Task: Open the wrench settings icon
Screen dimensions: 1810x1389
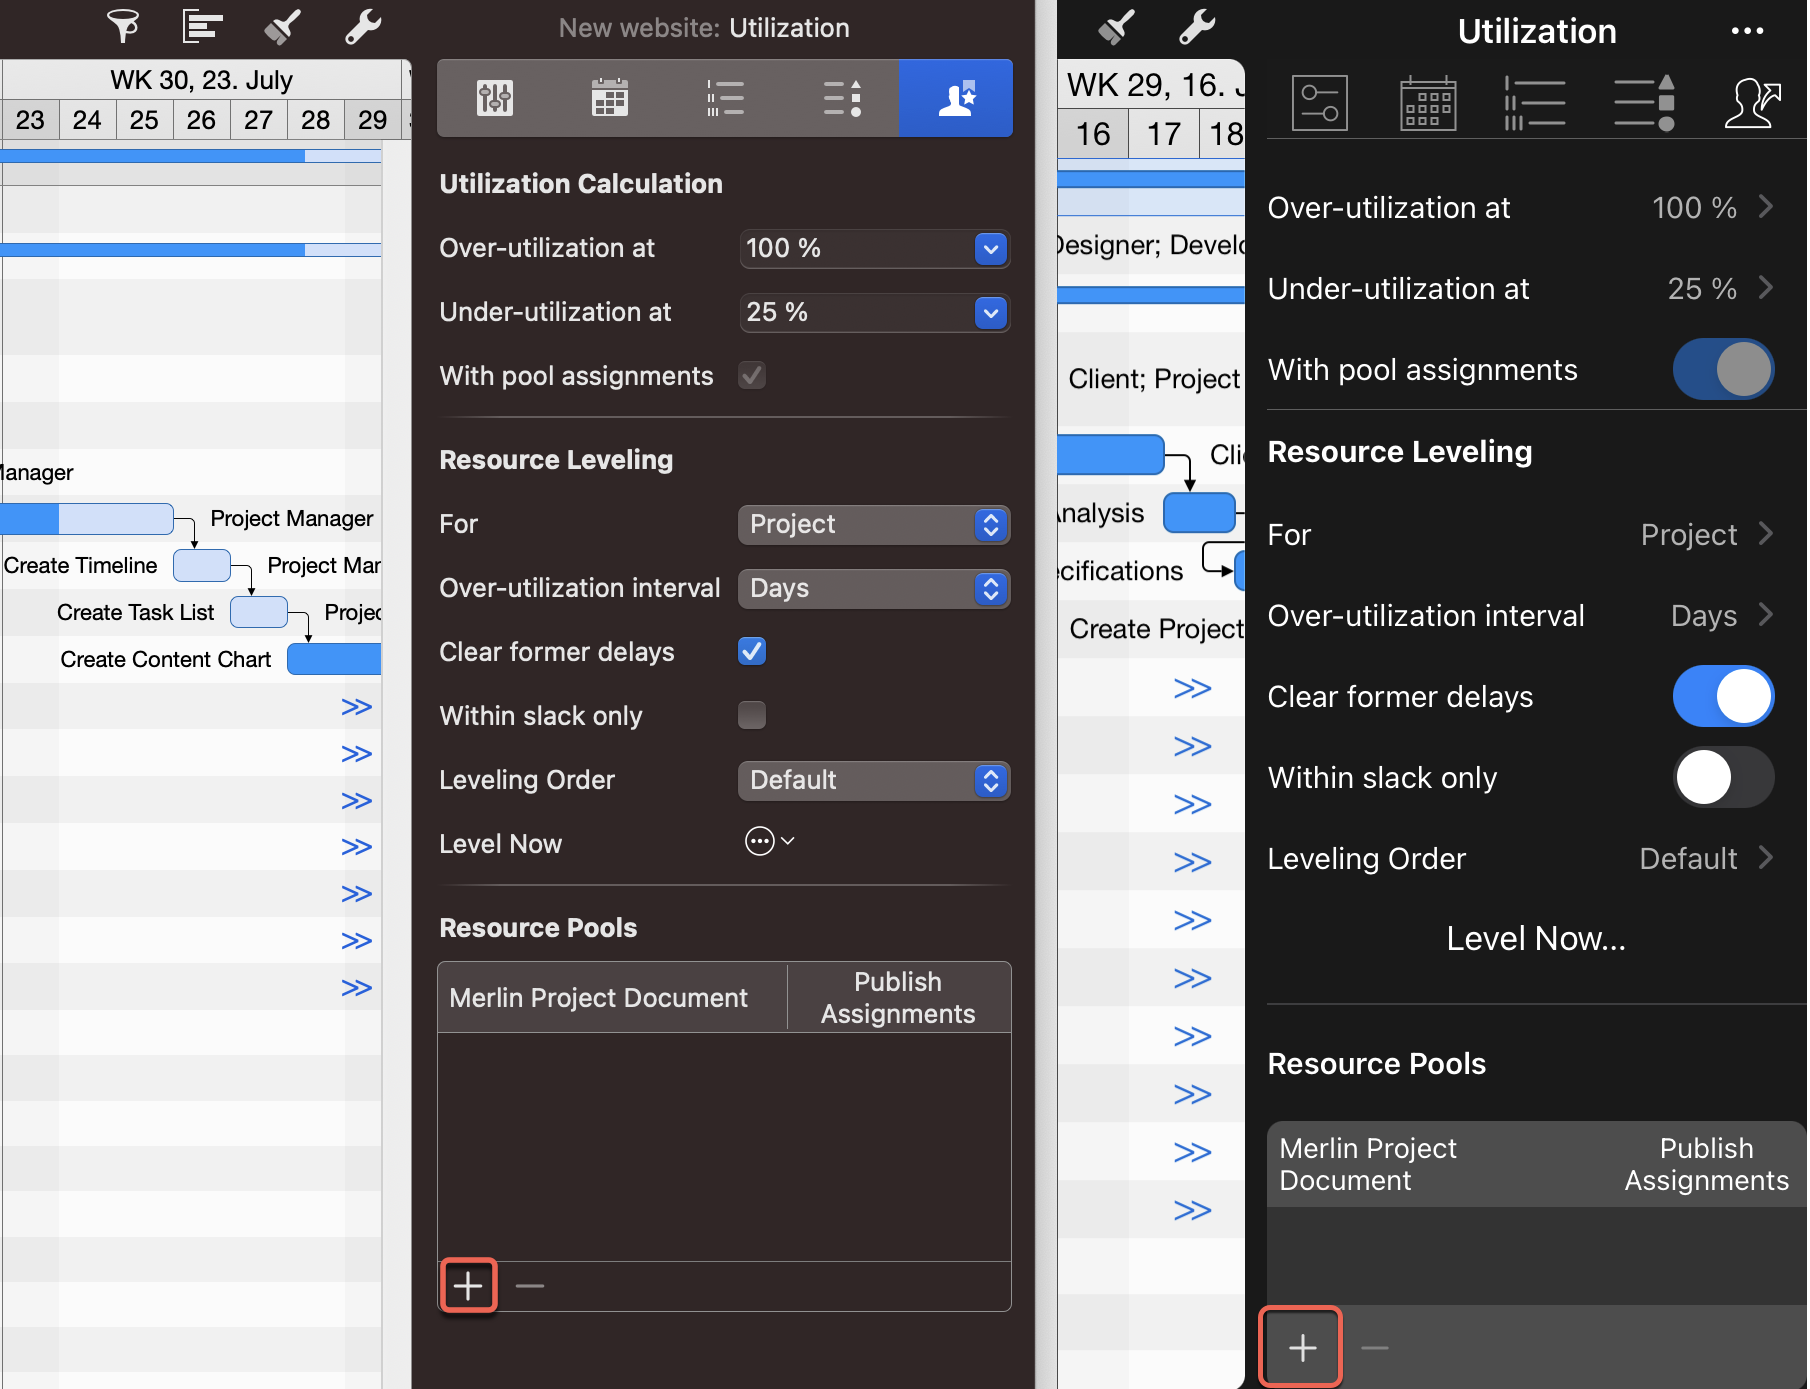Action: pos(362,27)
